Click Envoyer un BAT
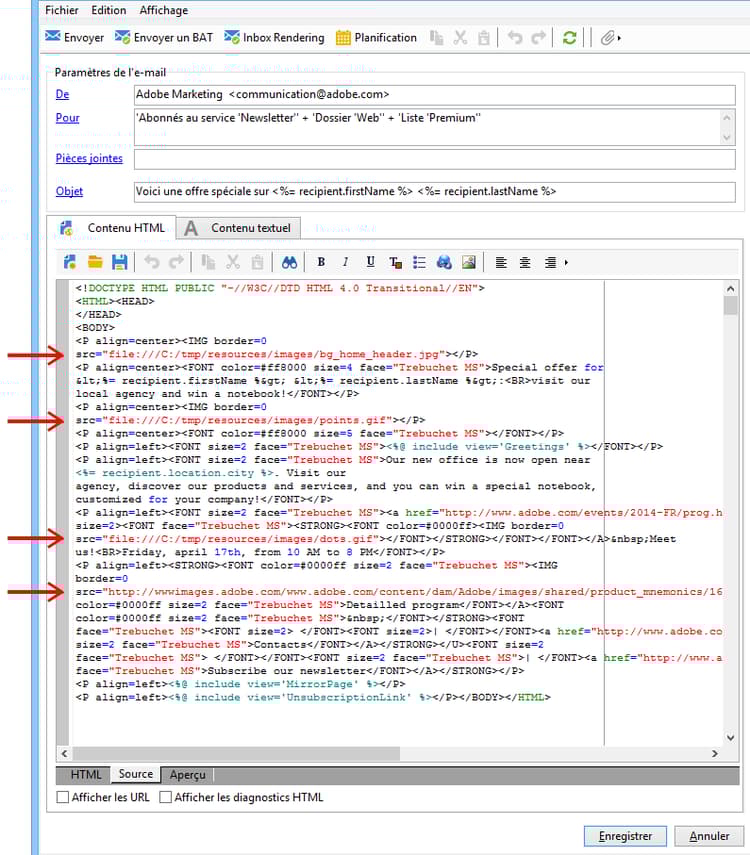Viewport: 750px width, 855px height. (x=164, y=38)
